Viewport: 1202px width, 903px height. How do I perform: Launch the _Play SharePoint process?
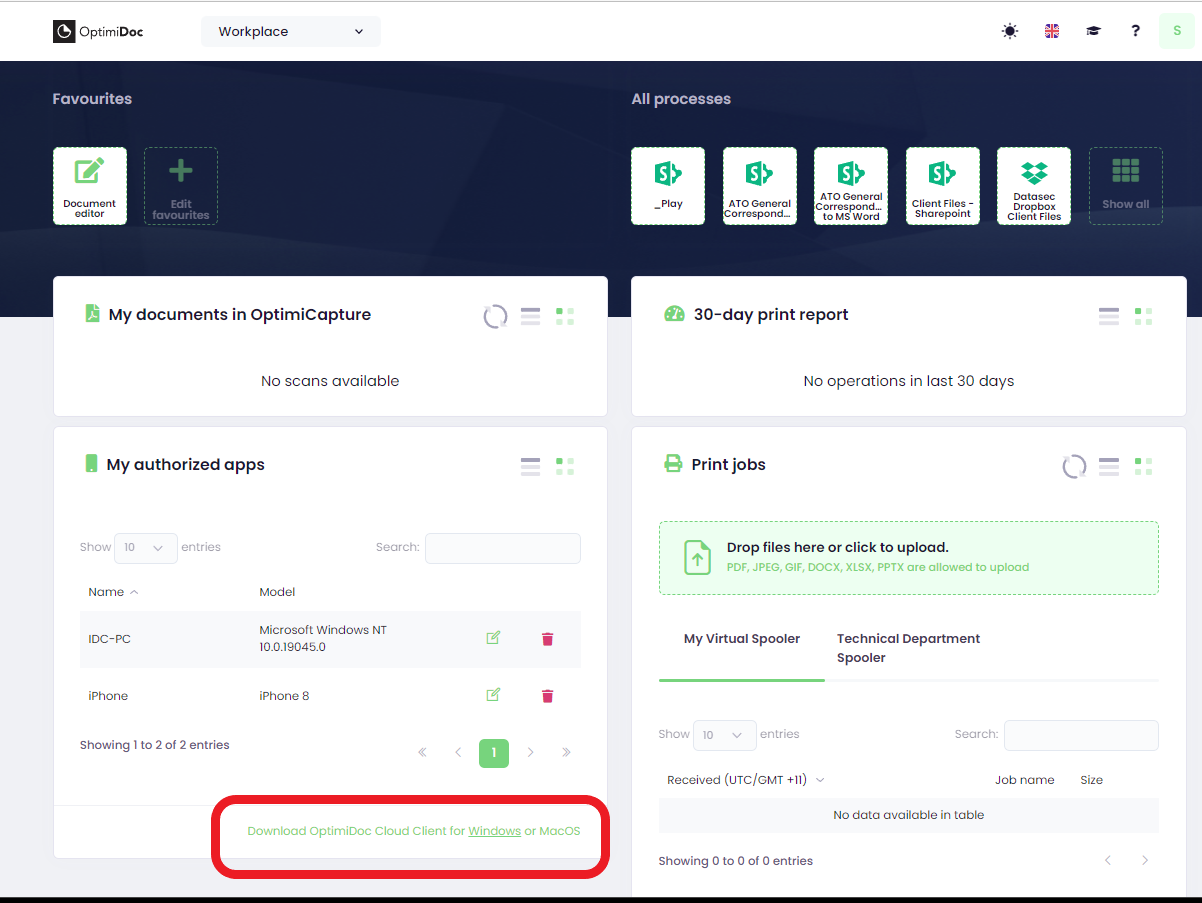(668, 186)
